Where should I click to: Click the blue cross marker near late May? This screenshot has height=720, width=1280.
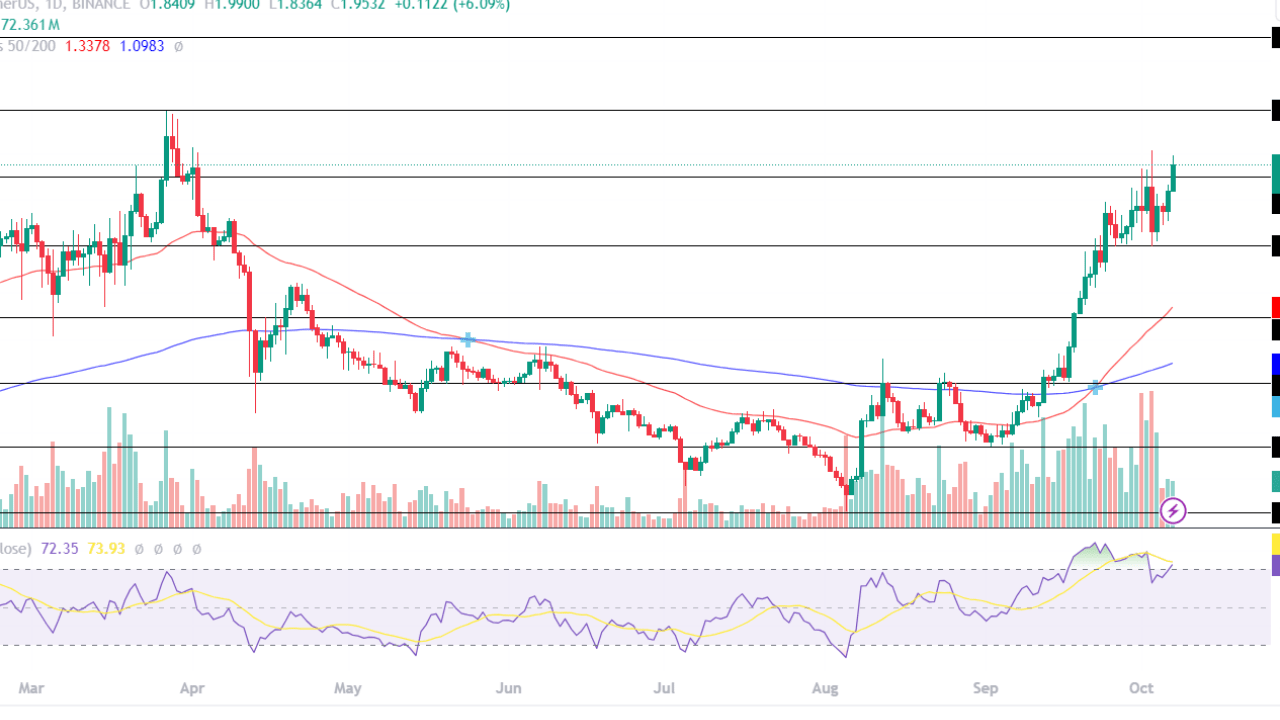(467, 341)
